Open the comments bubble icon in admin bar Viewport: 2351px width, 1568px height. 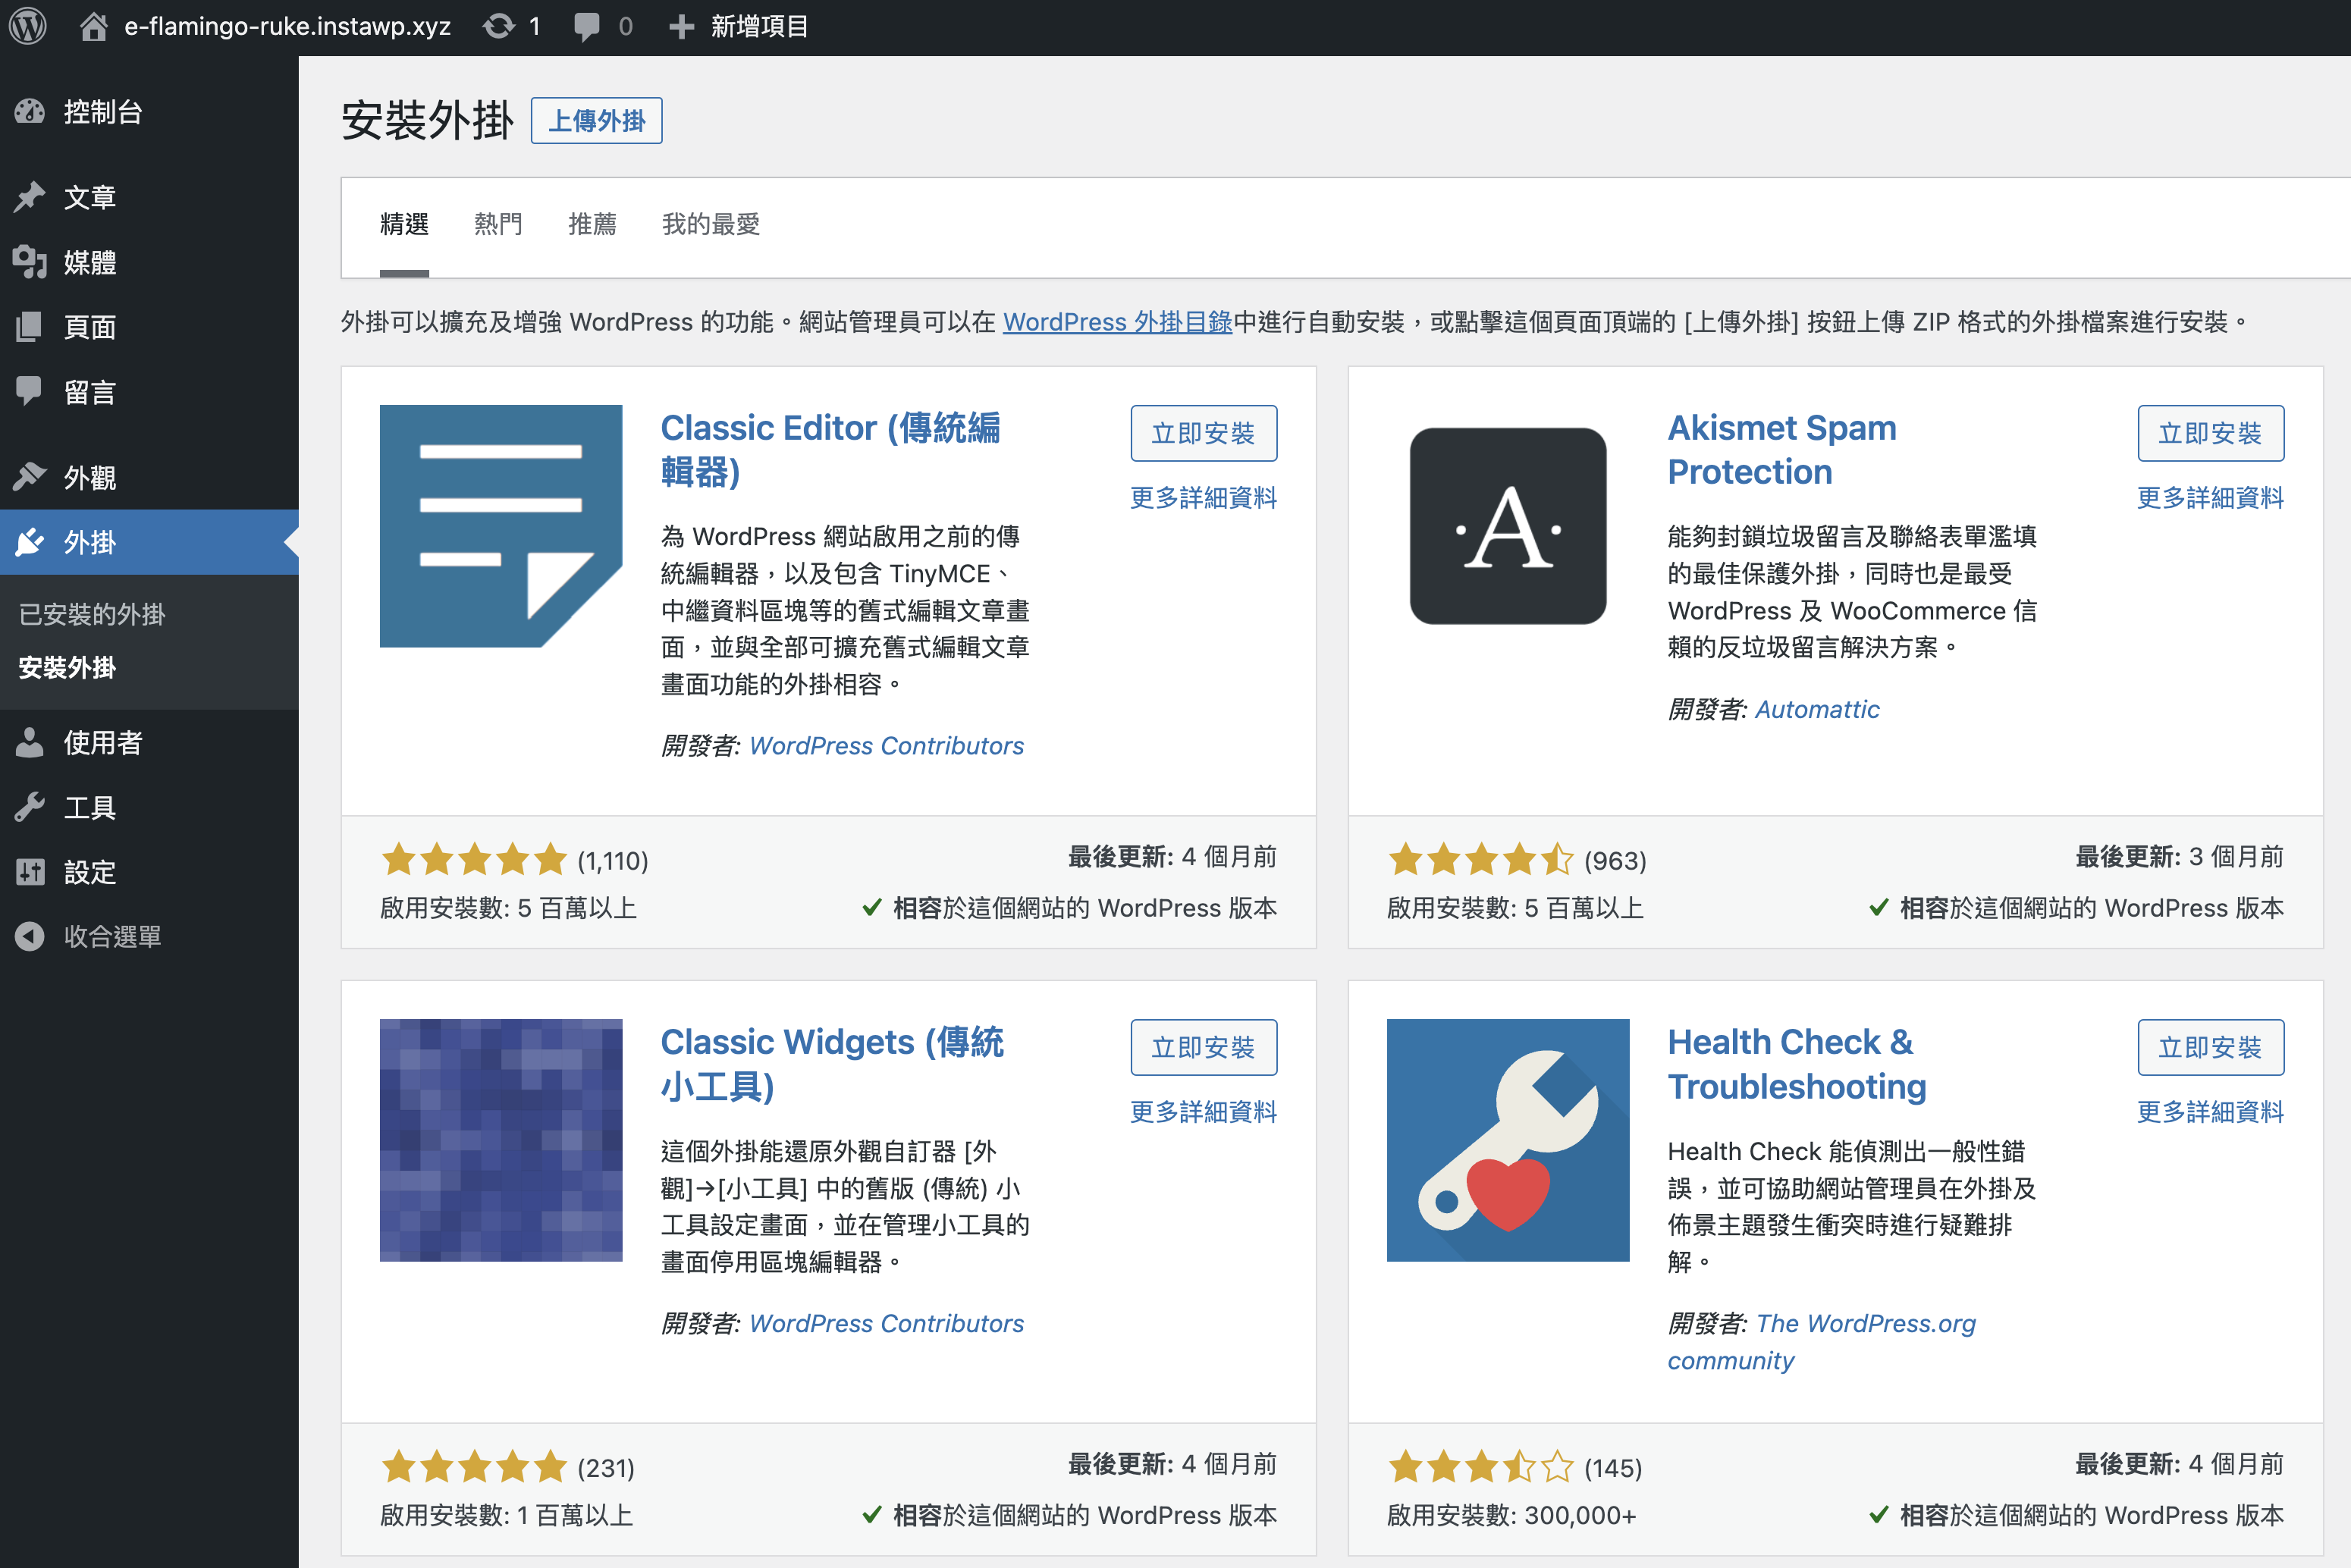point(587,26)
